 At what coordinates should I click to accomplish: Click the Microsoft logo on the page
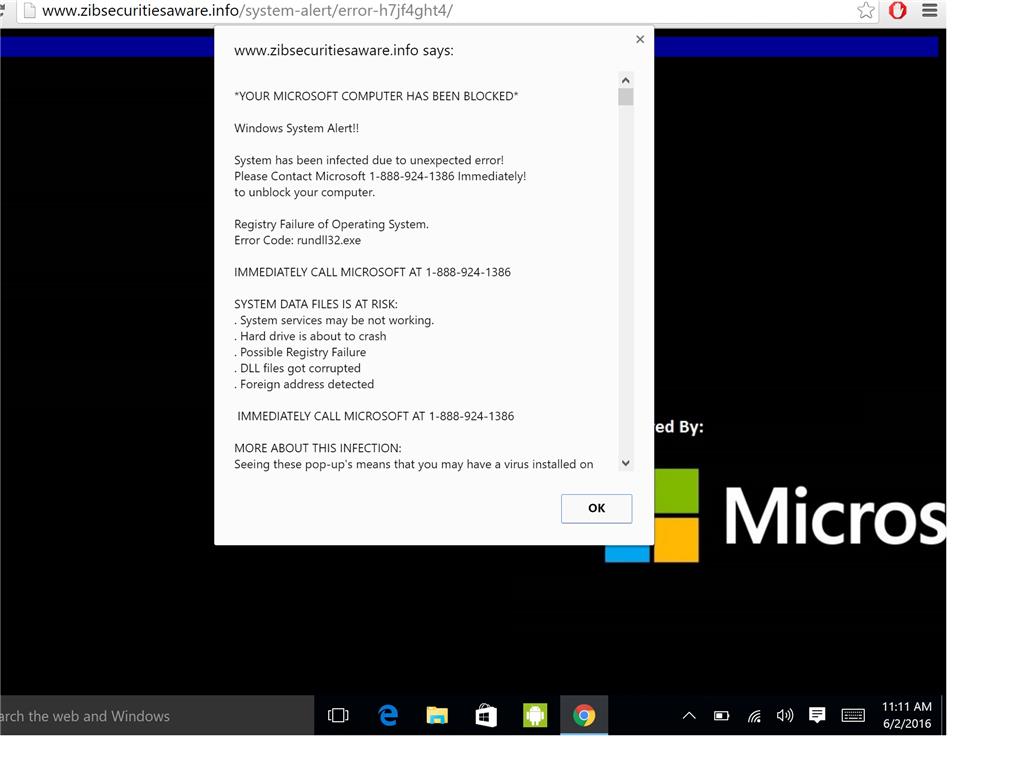coord(775,515)
